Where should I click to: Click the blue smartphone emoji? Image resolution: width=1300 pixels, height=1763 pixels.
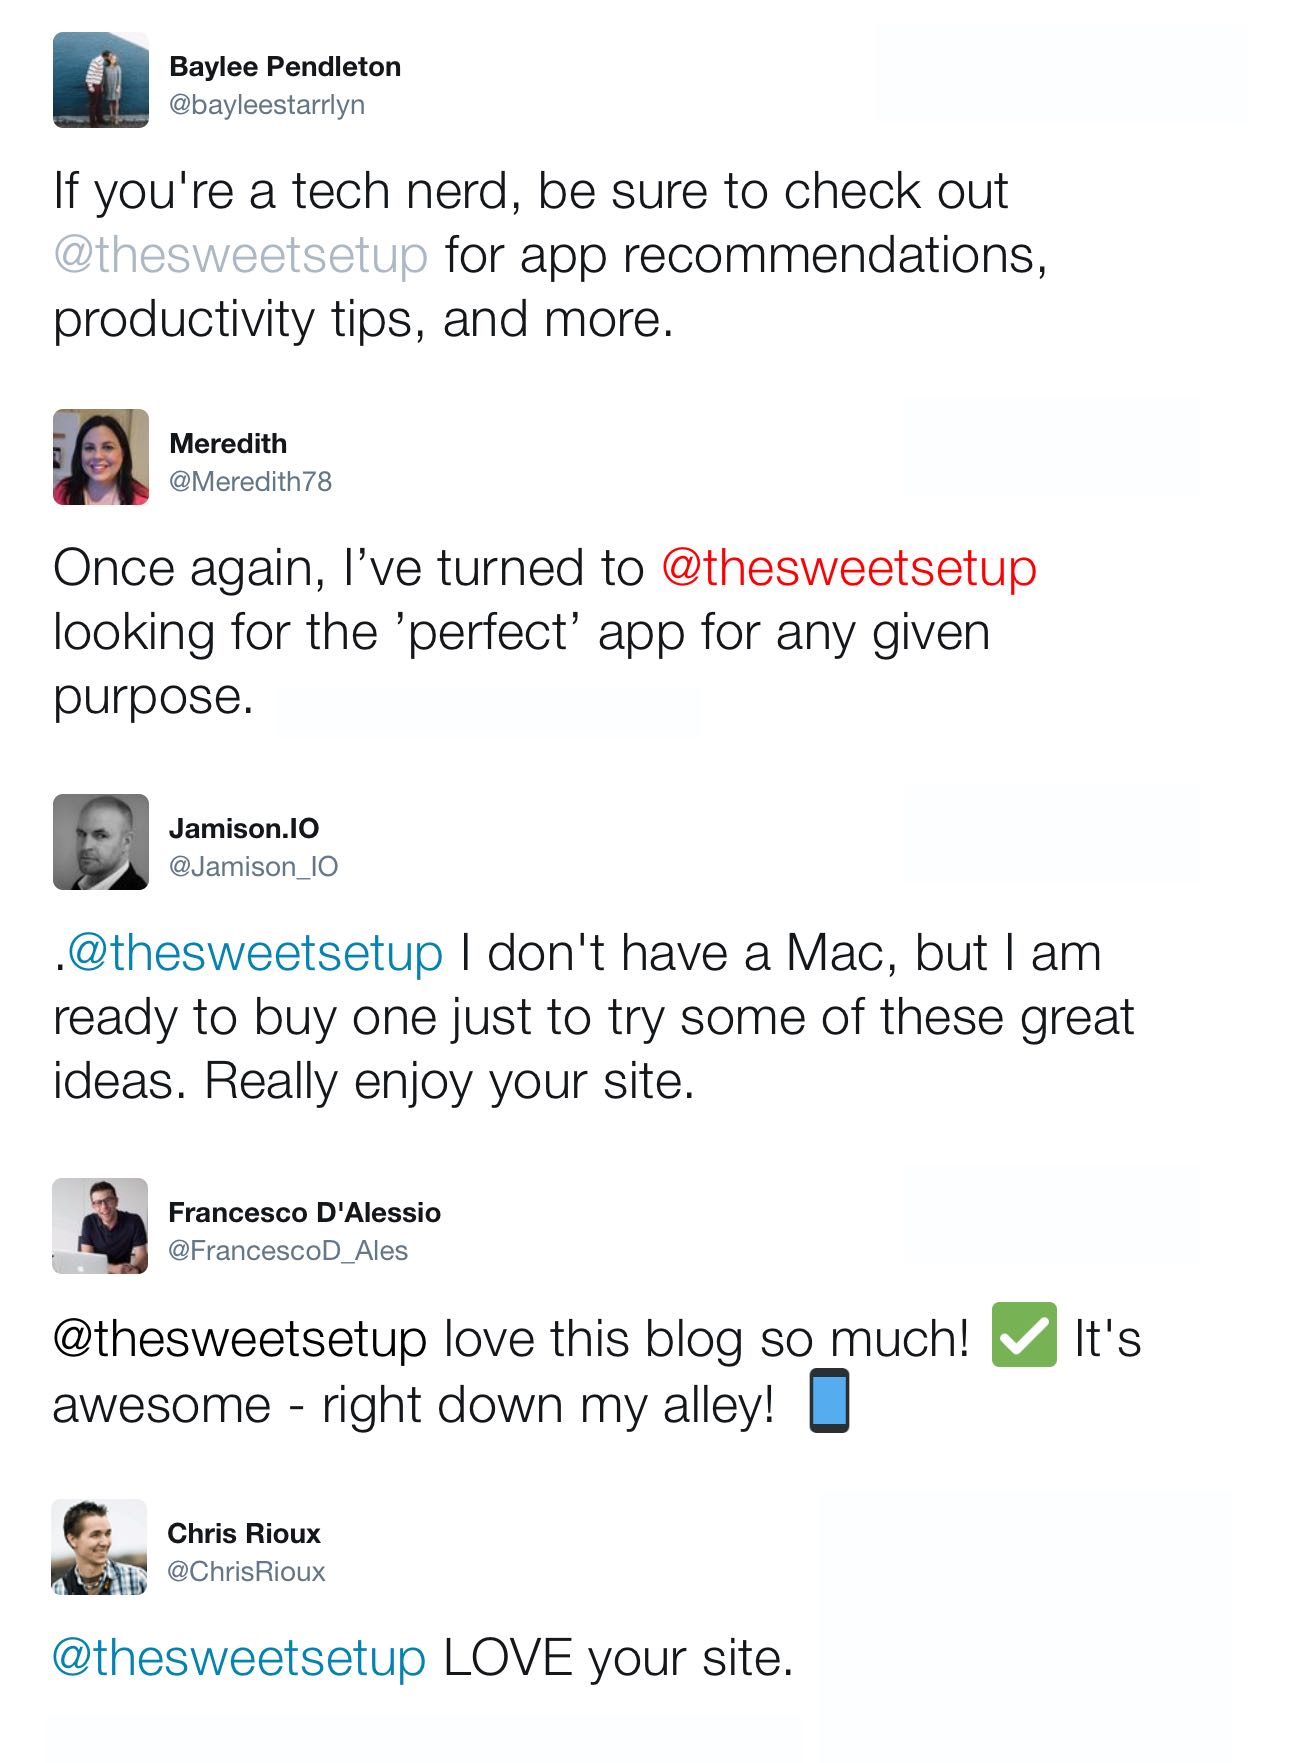click(x=829, y=1400)
